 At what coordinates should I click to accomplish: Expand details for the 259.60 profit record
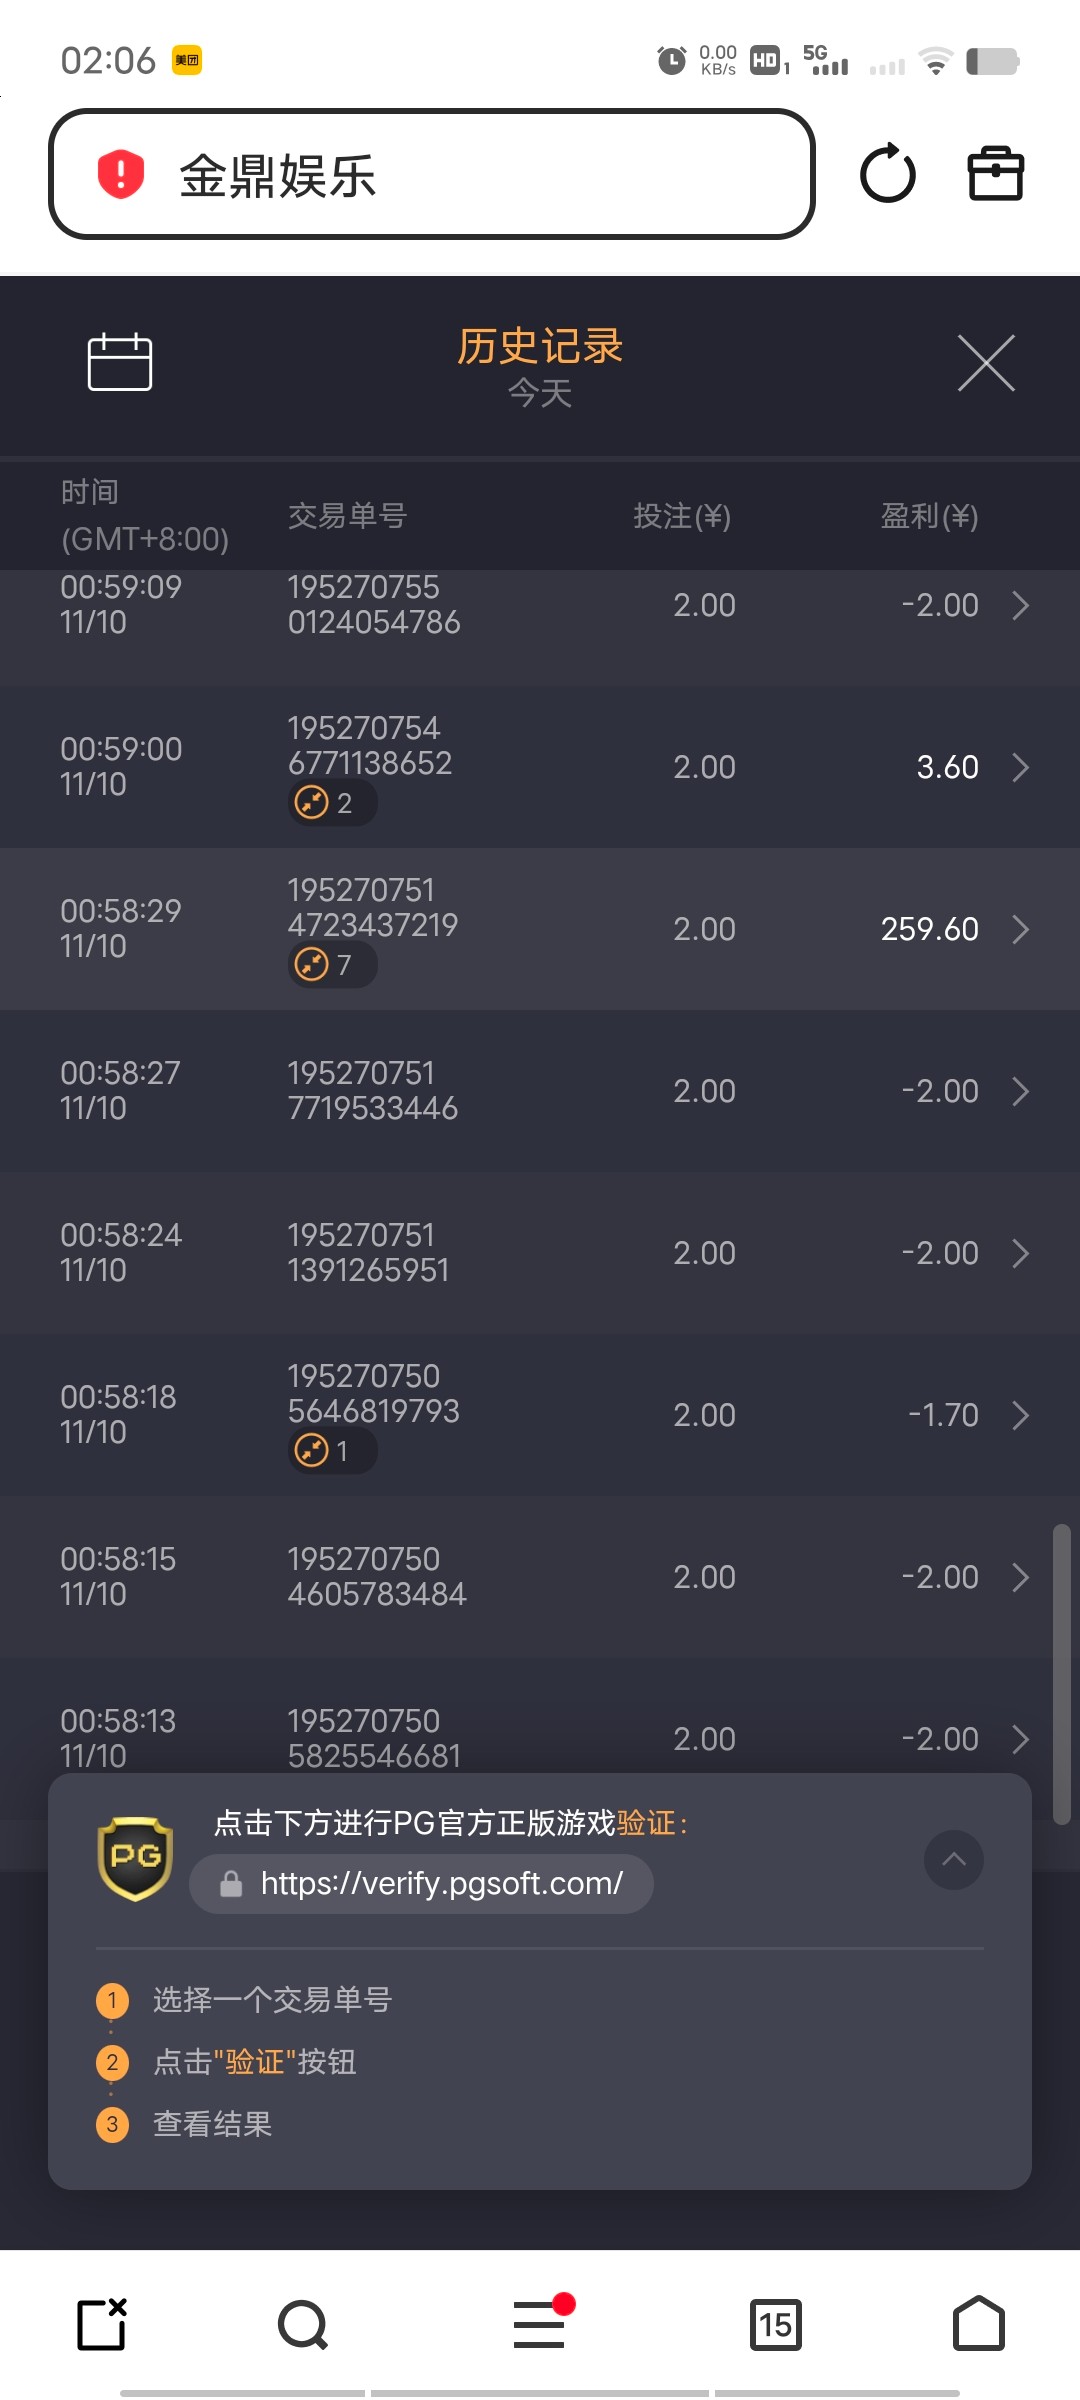tap(1020, 929)
